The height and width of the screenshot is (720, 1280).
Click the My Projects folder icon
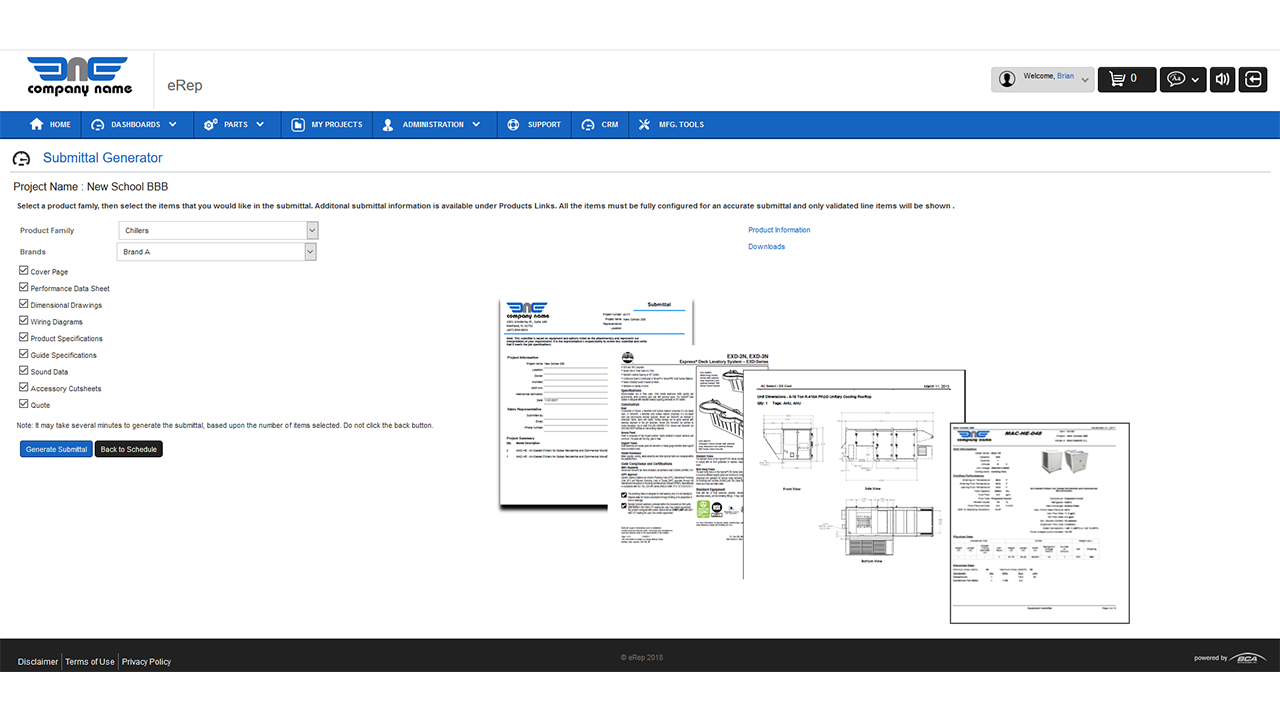point(298,125)
